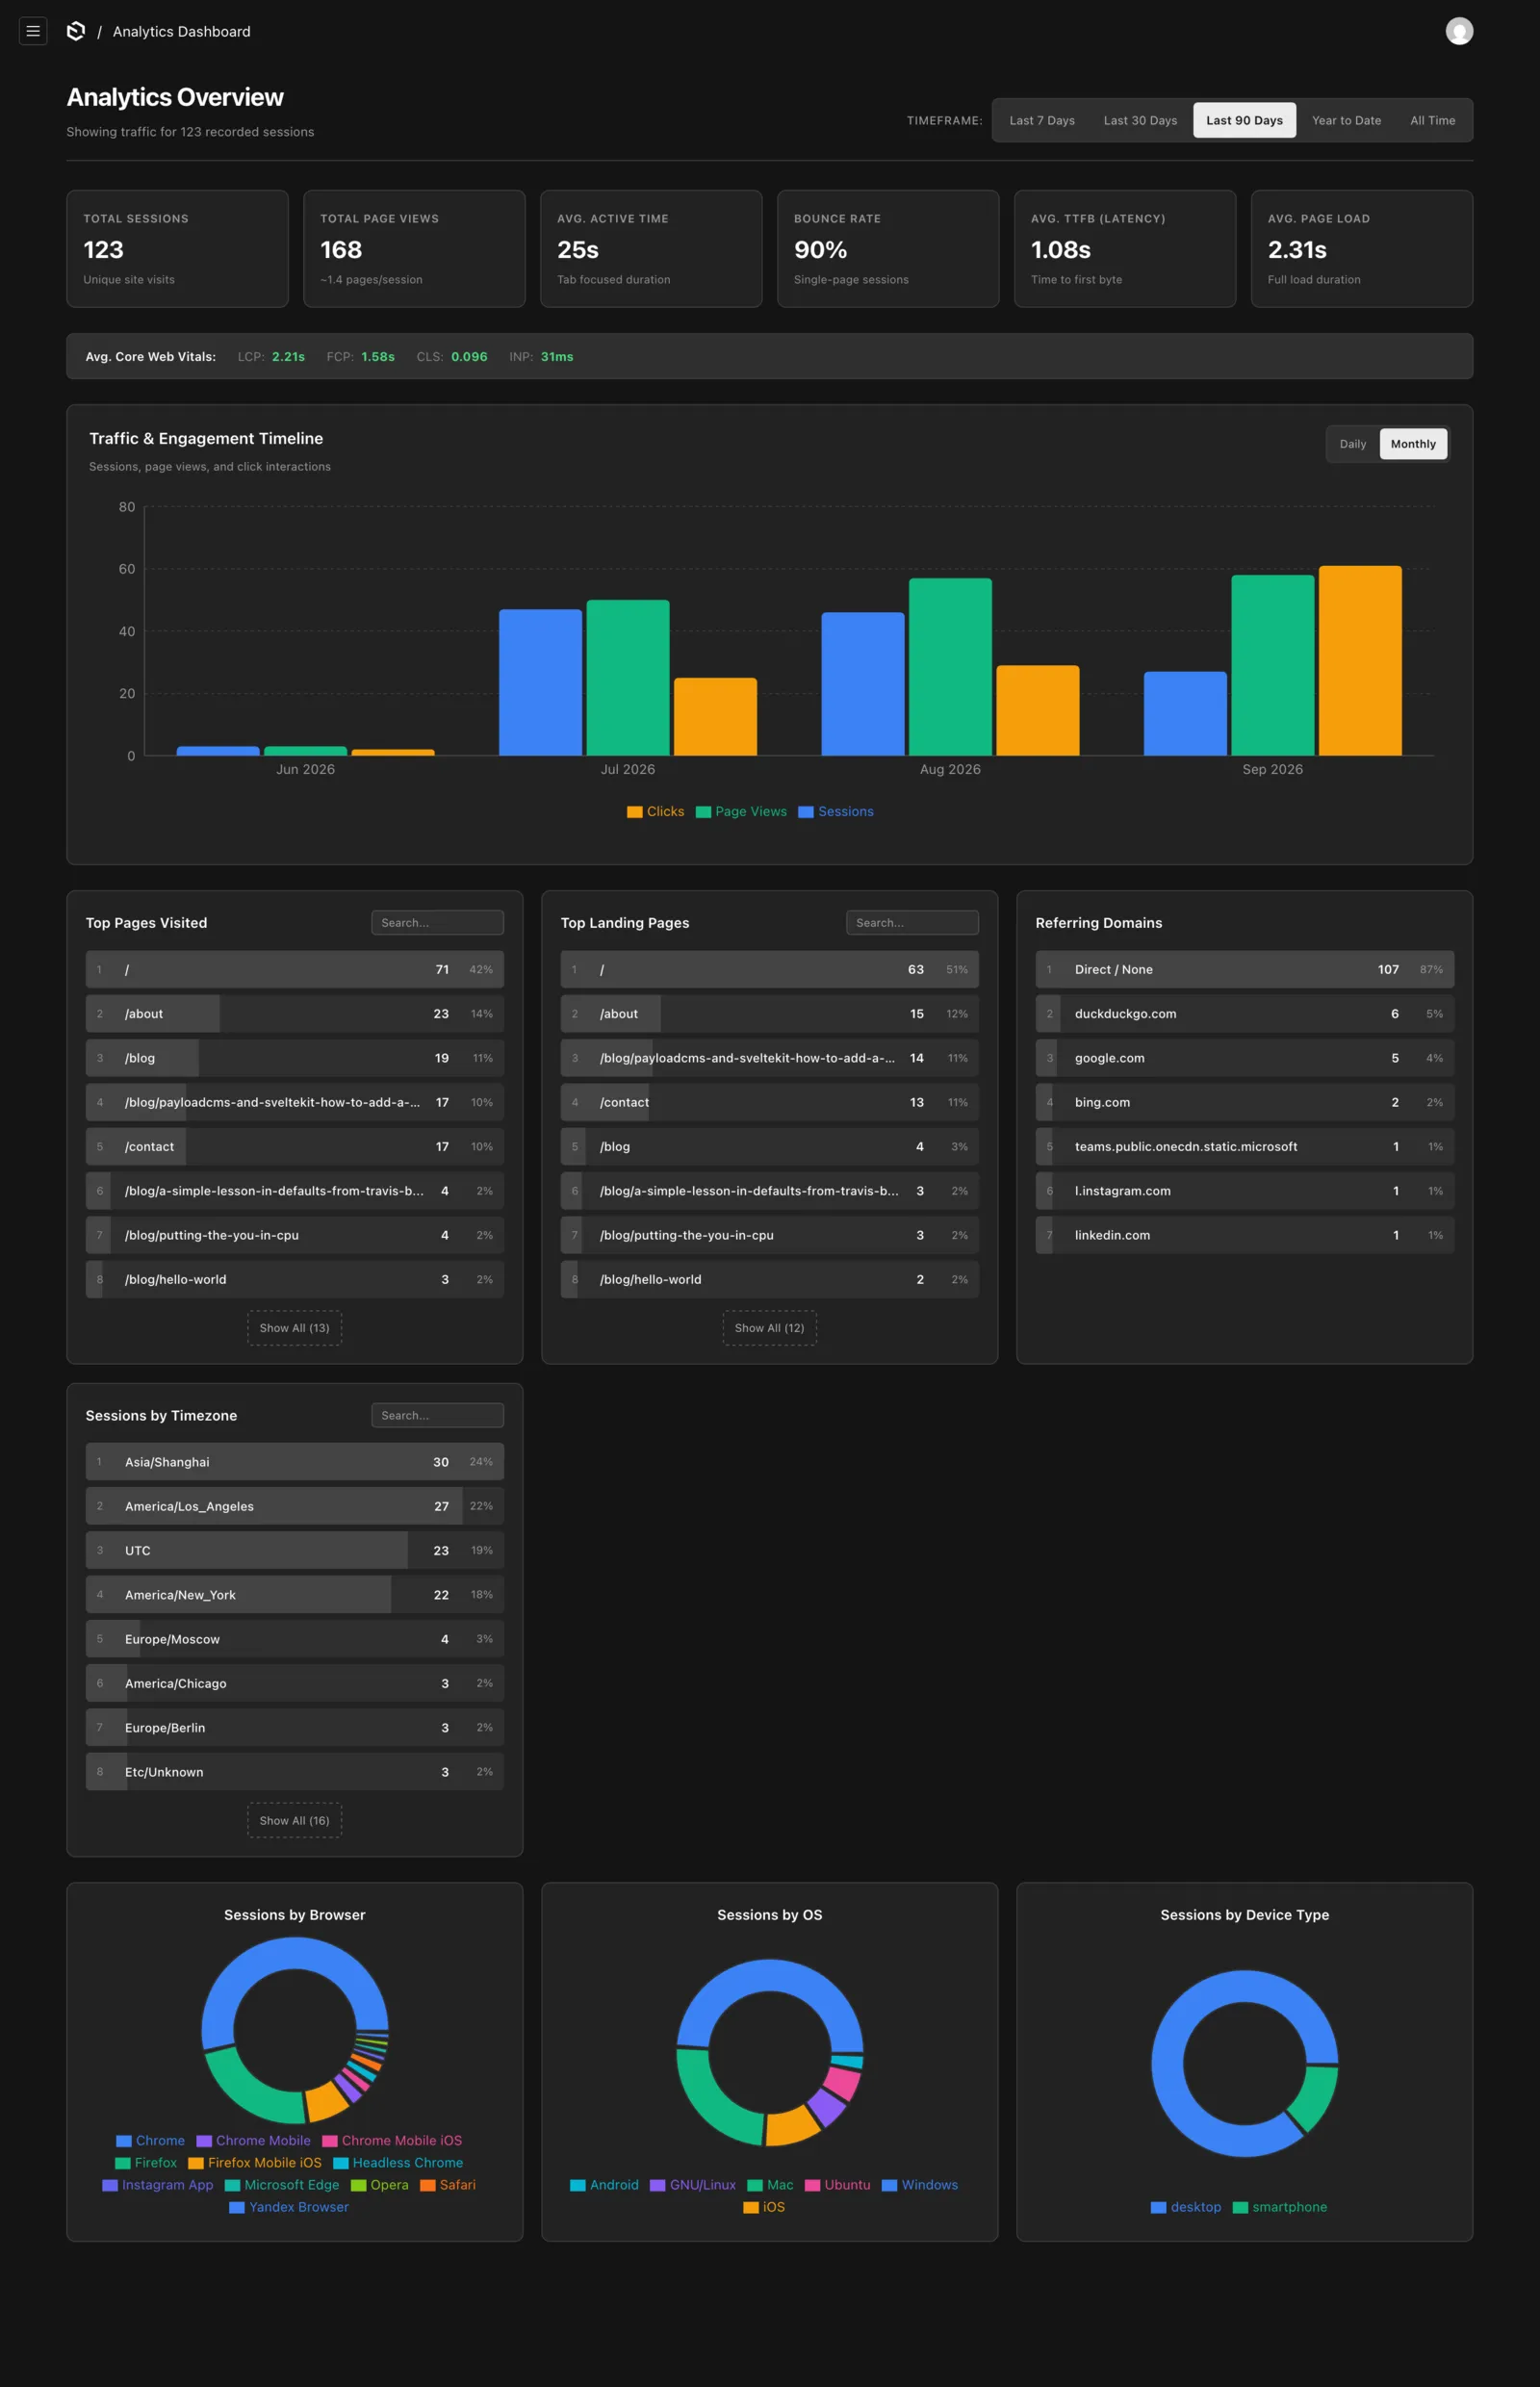The height and width of the screenshot is (2387, 1540).
Task: Click /blog/hello-world in Top Pages Visited
Action: click(x=295, y=1279)
